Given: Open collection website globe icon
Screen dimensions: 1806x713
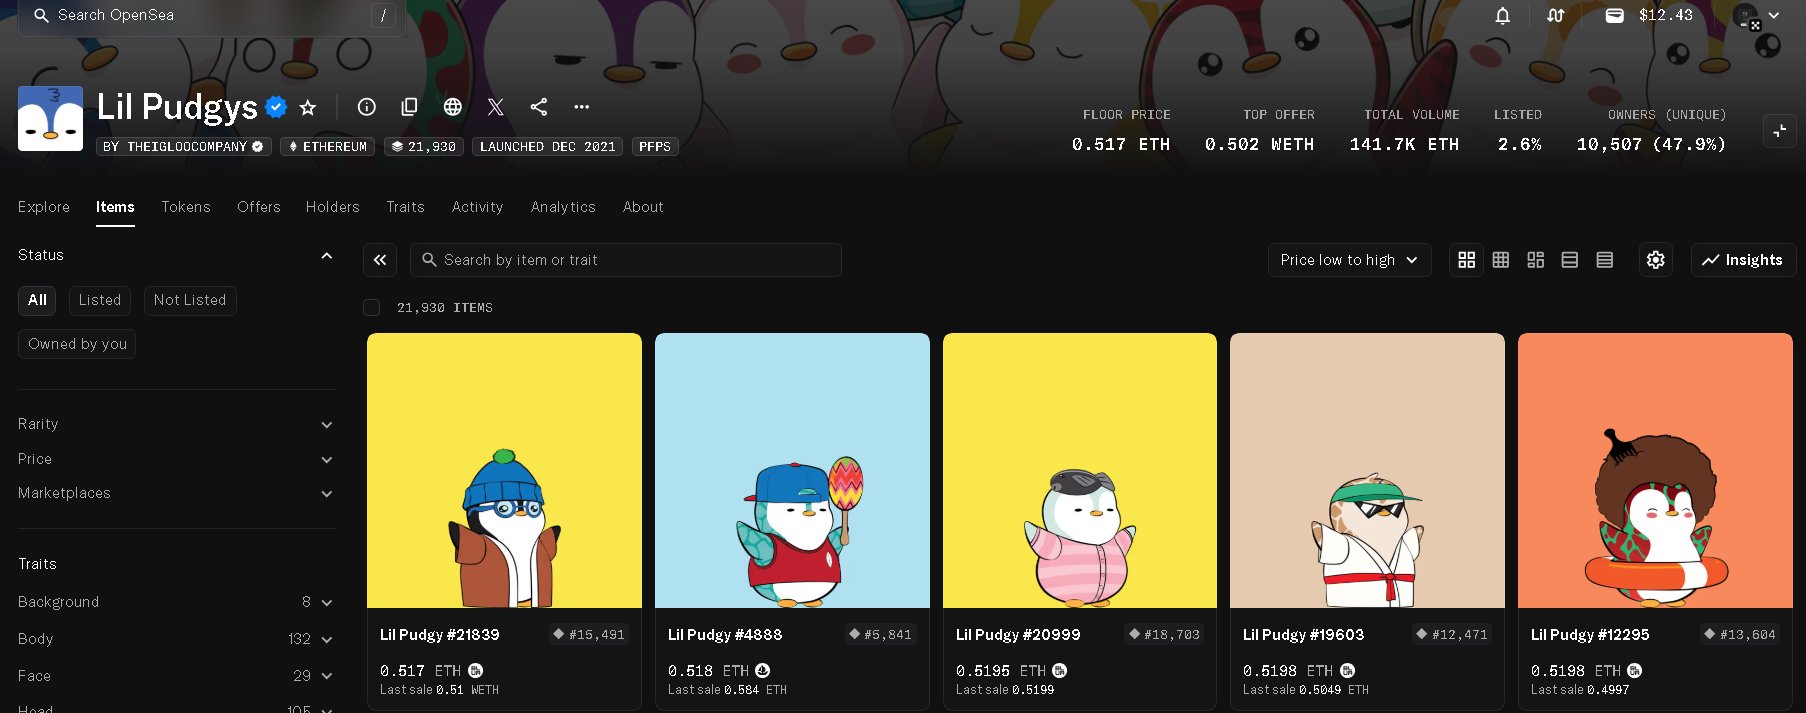Looking at the screenshot, I should coord(453,107).
